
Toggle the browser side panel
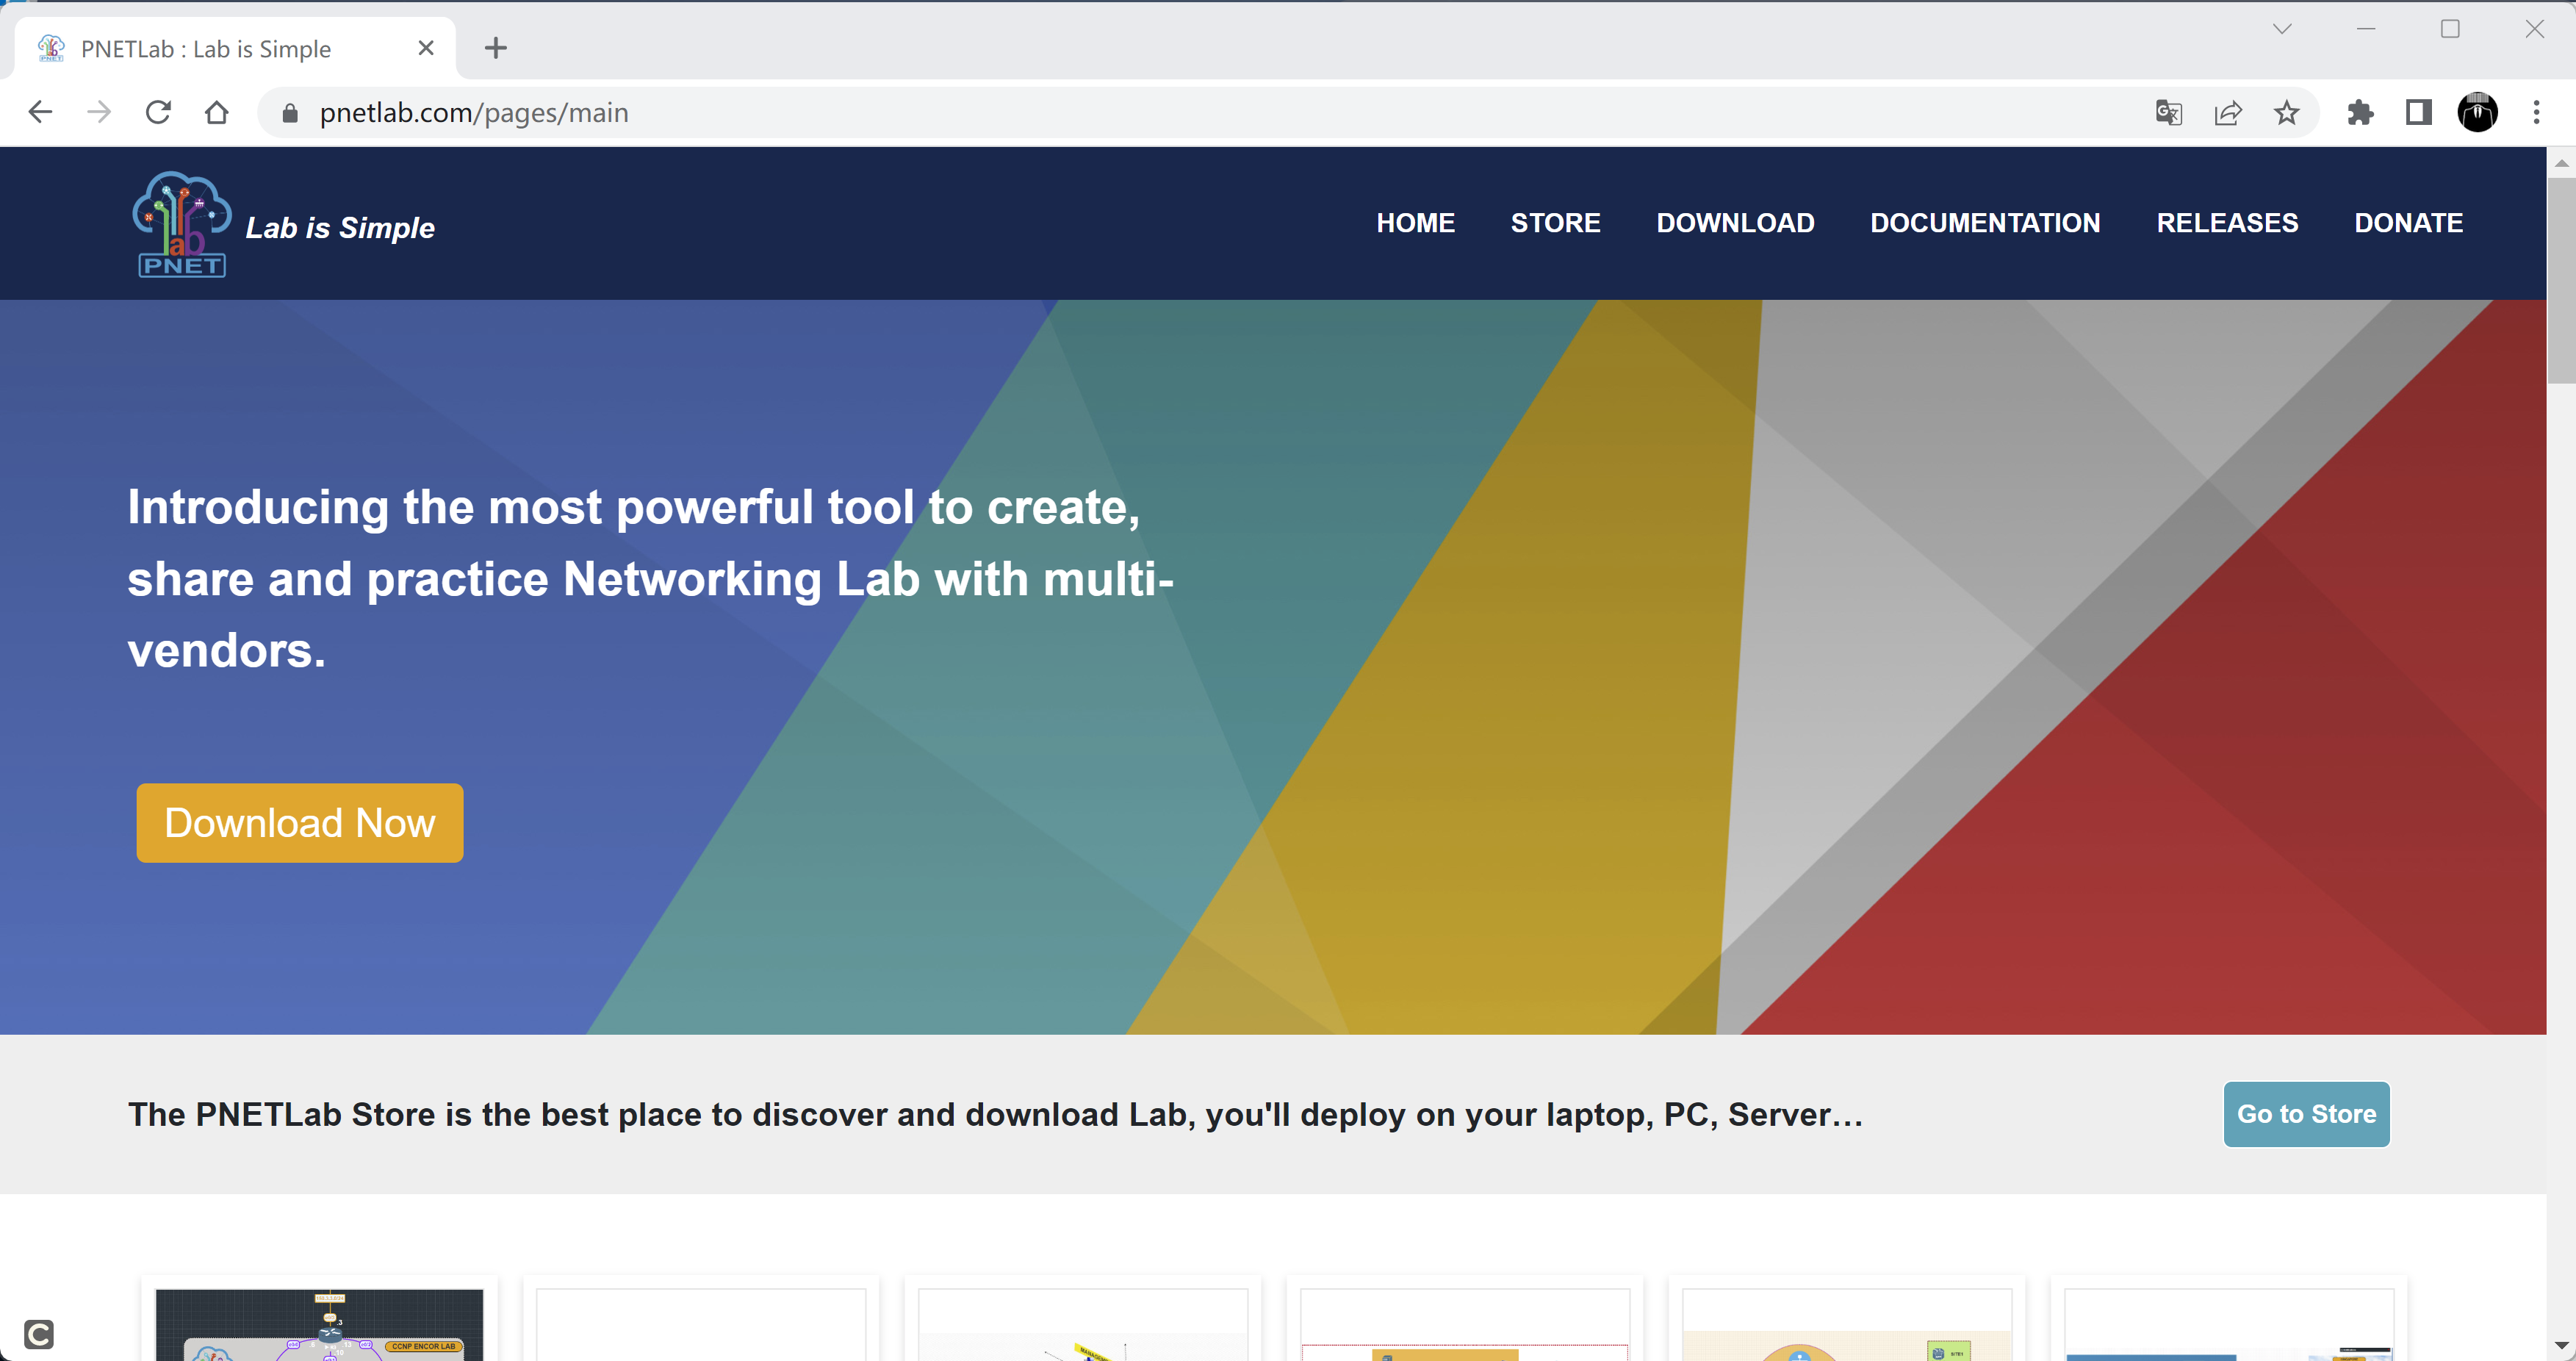pos(2418,113)
